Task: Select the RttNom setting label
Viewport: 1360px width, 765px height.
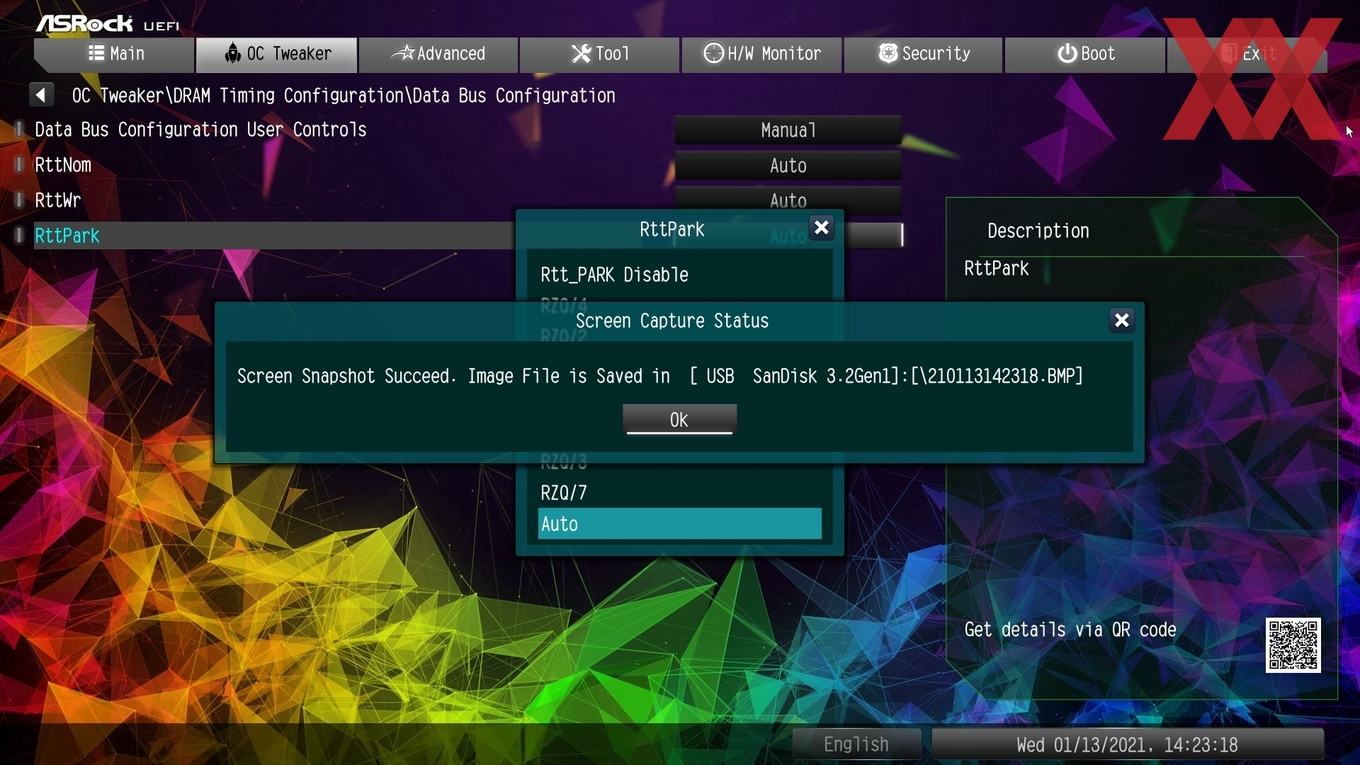Action: click(63, 165)
